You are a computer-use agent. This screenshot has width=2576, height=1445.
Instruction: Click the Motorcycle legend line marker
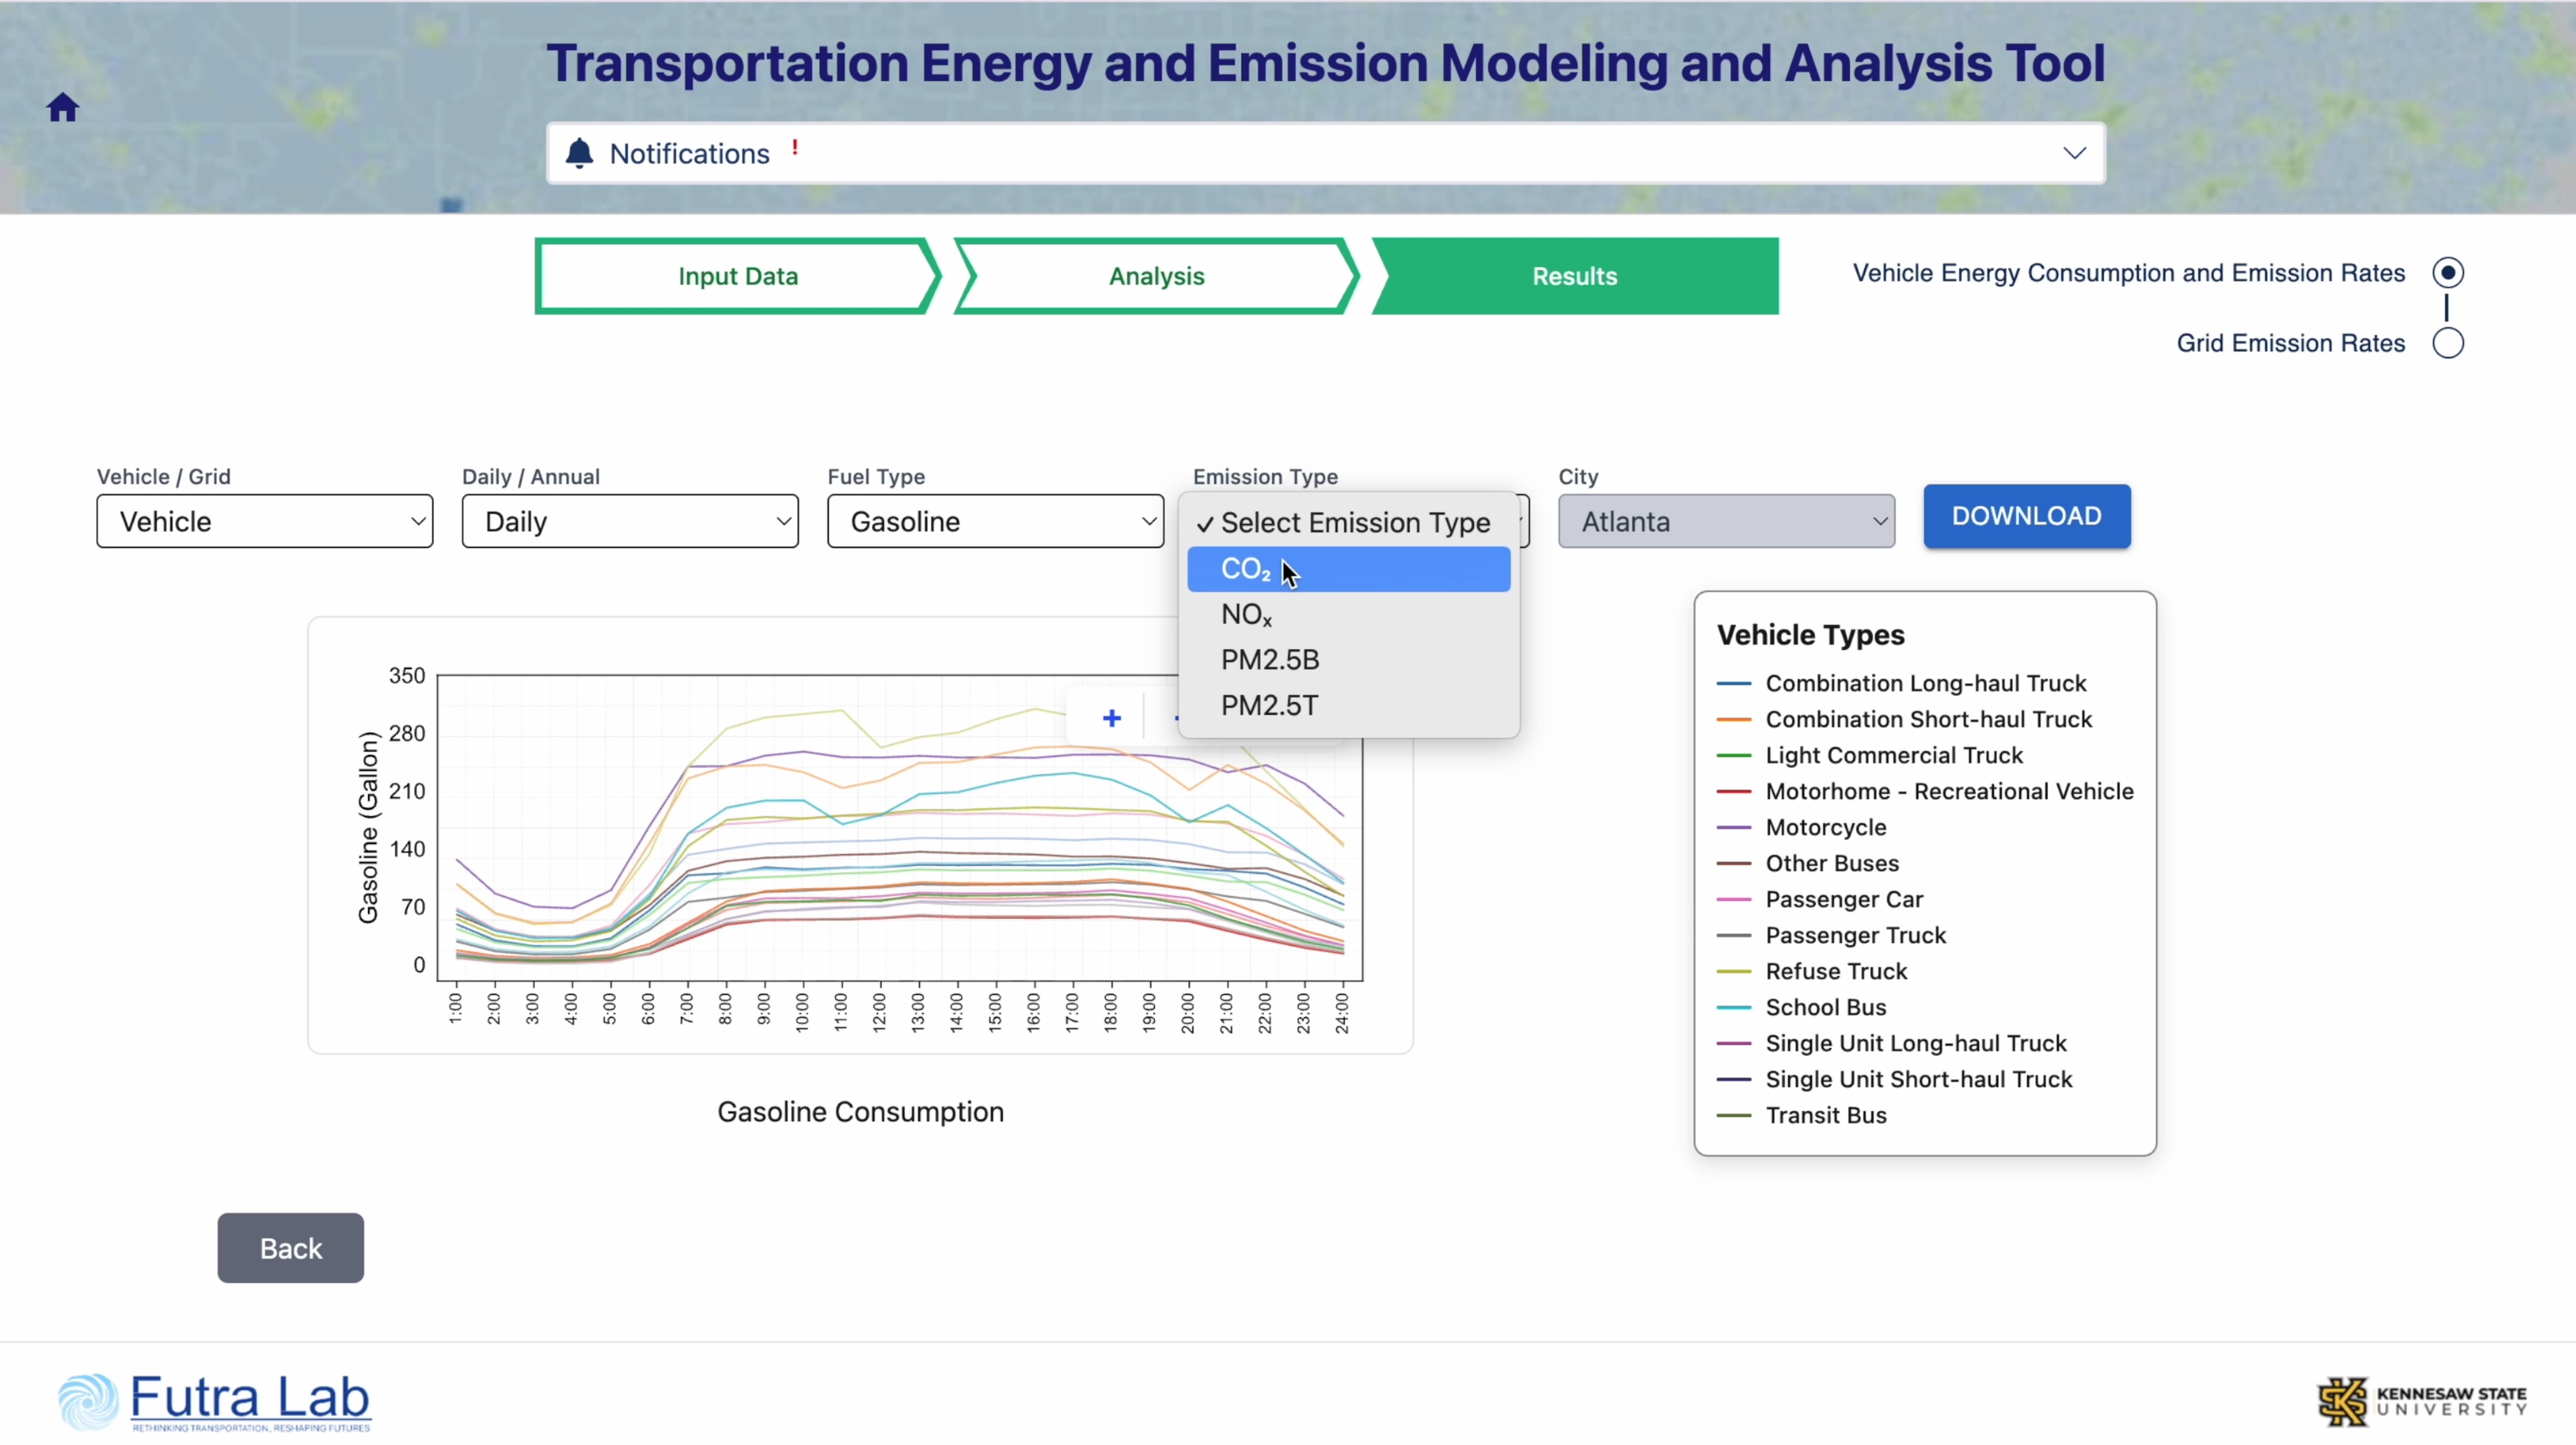(1733, 828)
